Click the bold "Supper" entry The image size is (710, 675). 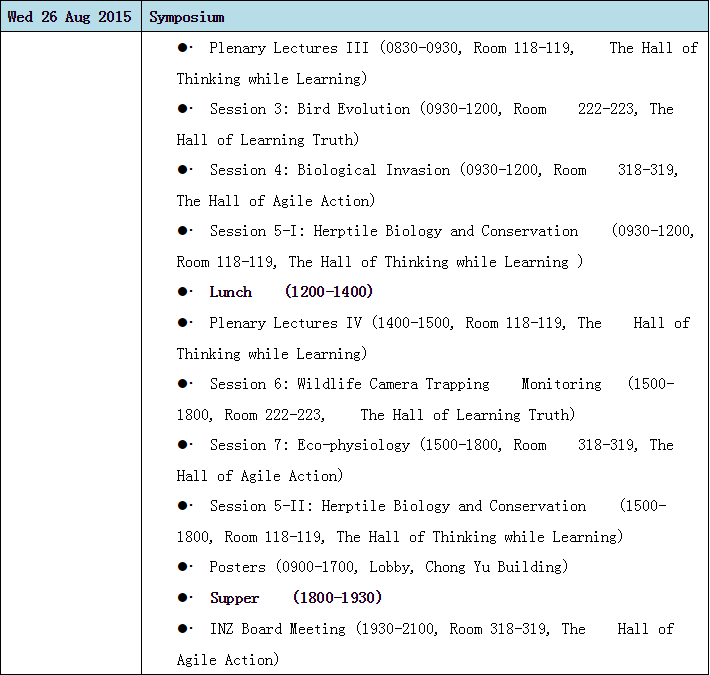click(x=234, y=598)
